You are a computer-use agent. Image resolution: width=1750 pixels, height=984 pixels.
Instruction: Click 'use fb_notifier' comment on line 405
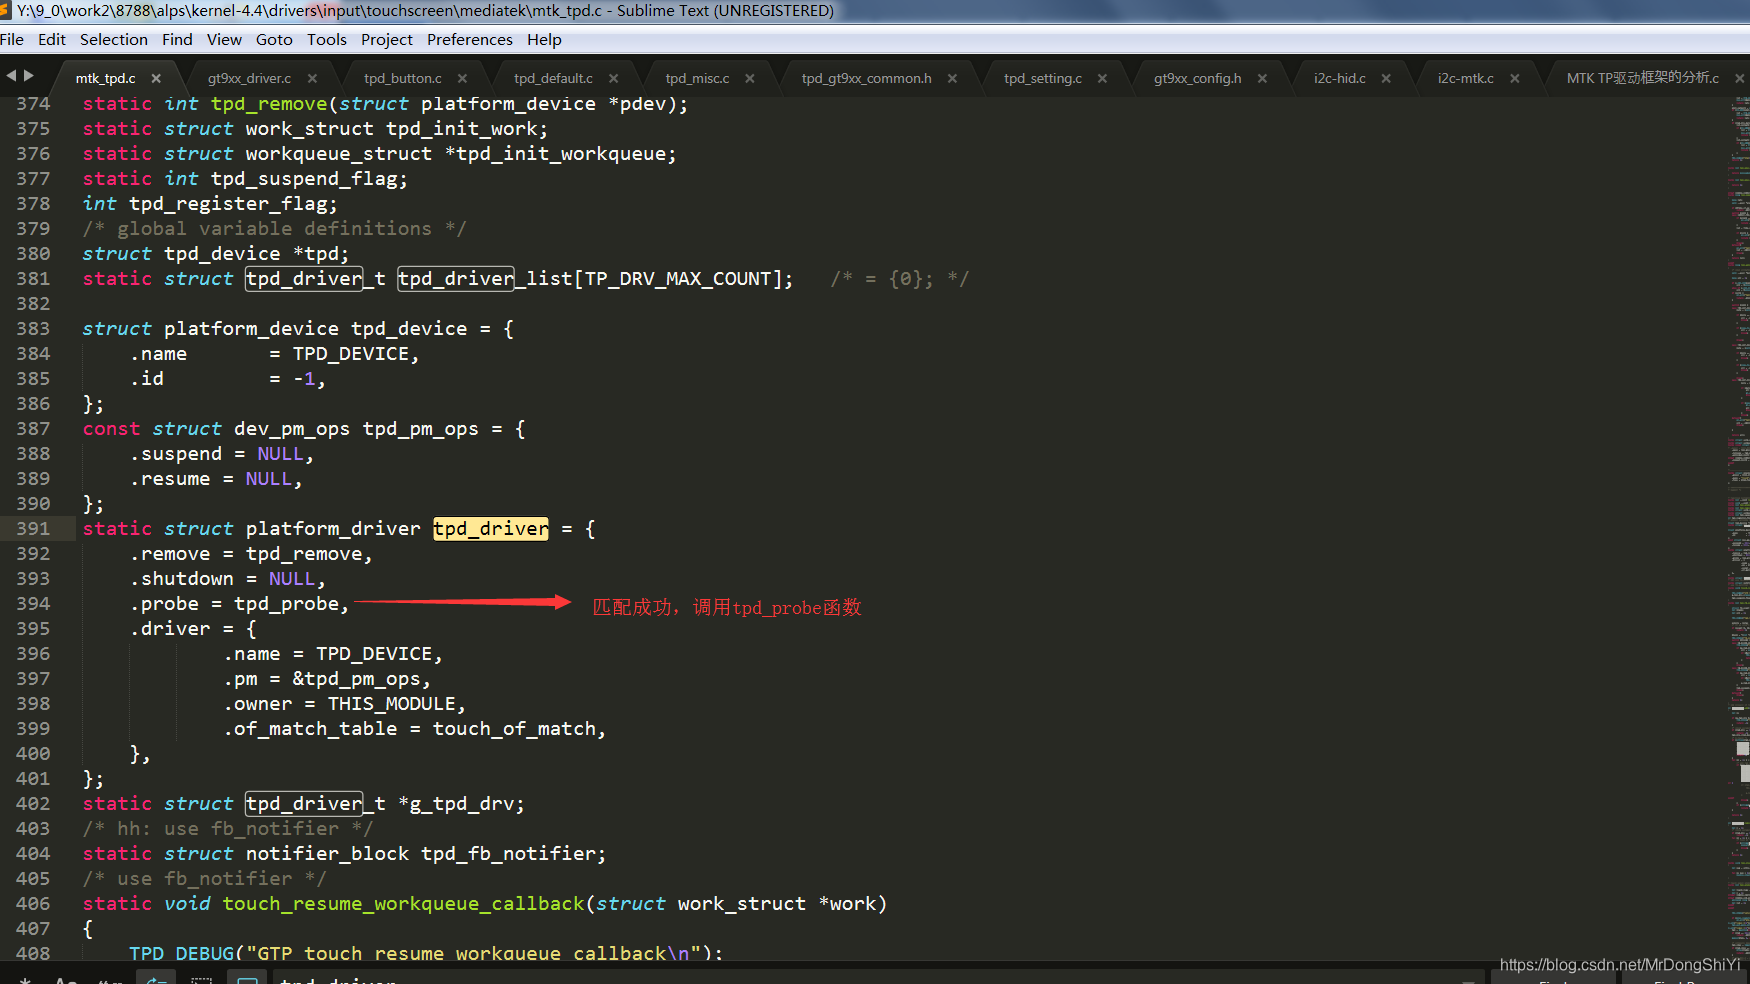tap(204, 879)
